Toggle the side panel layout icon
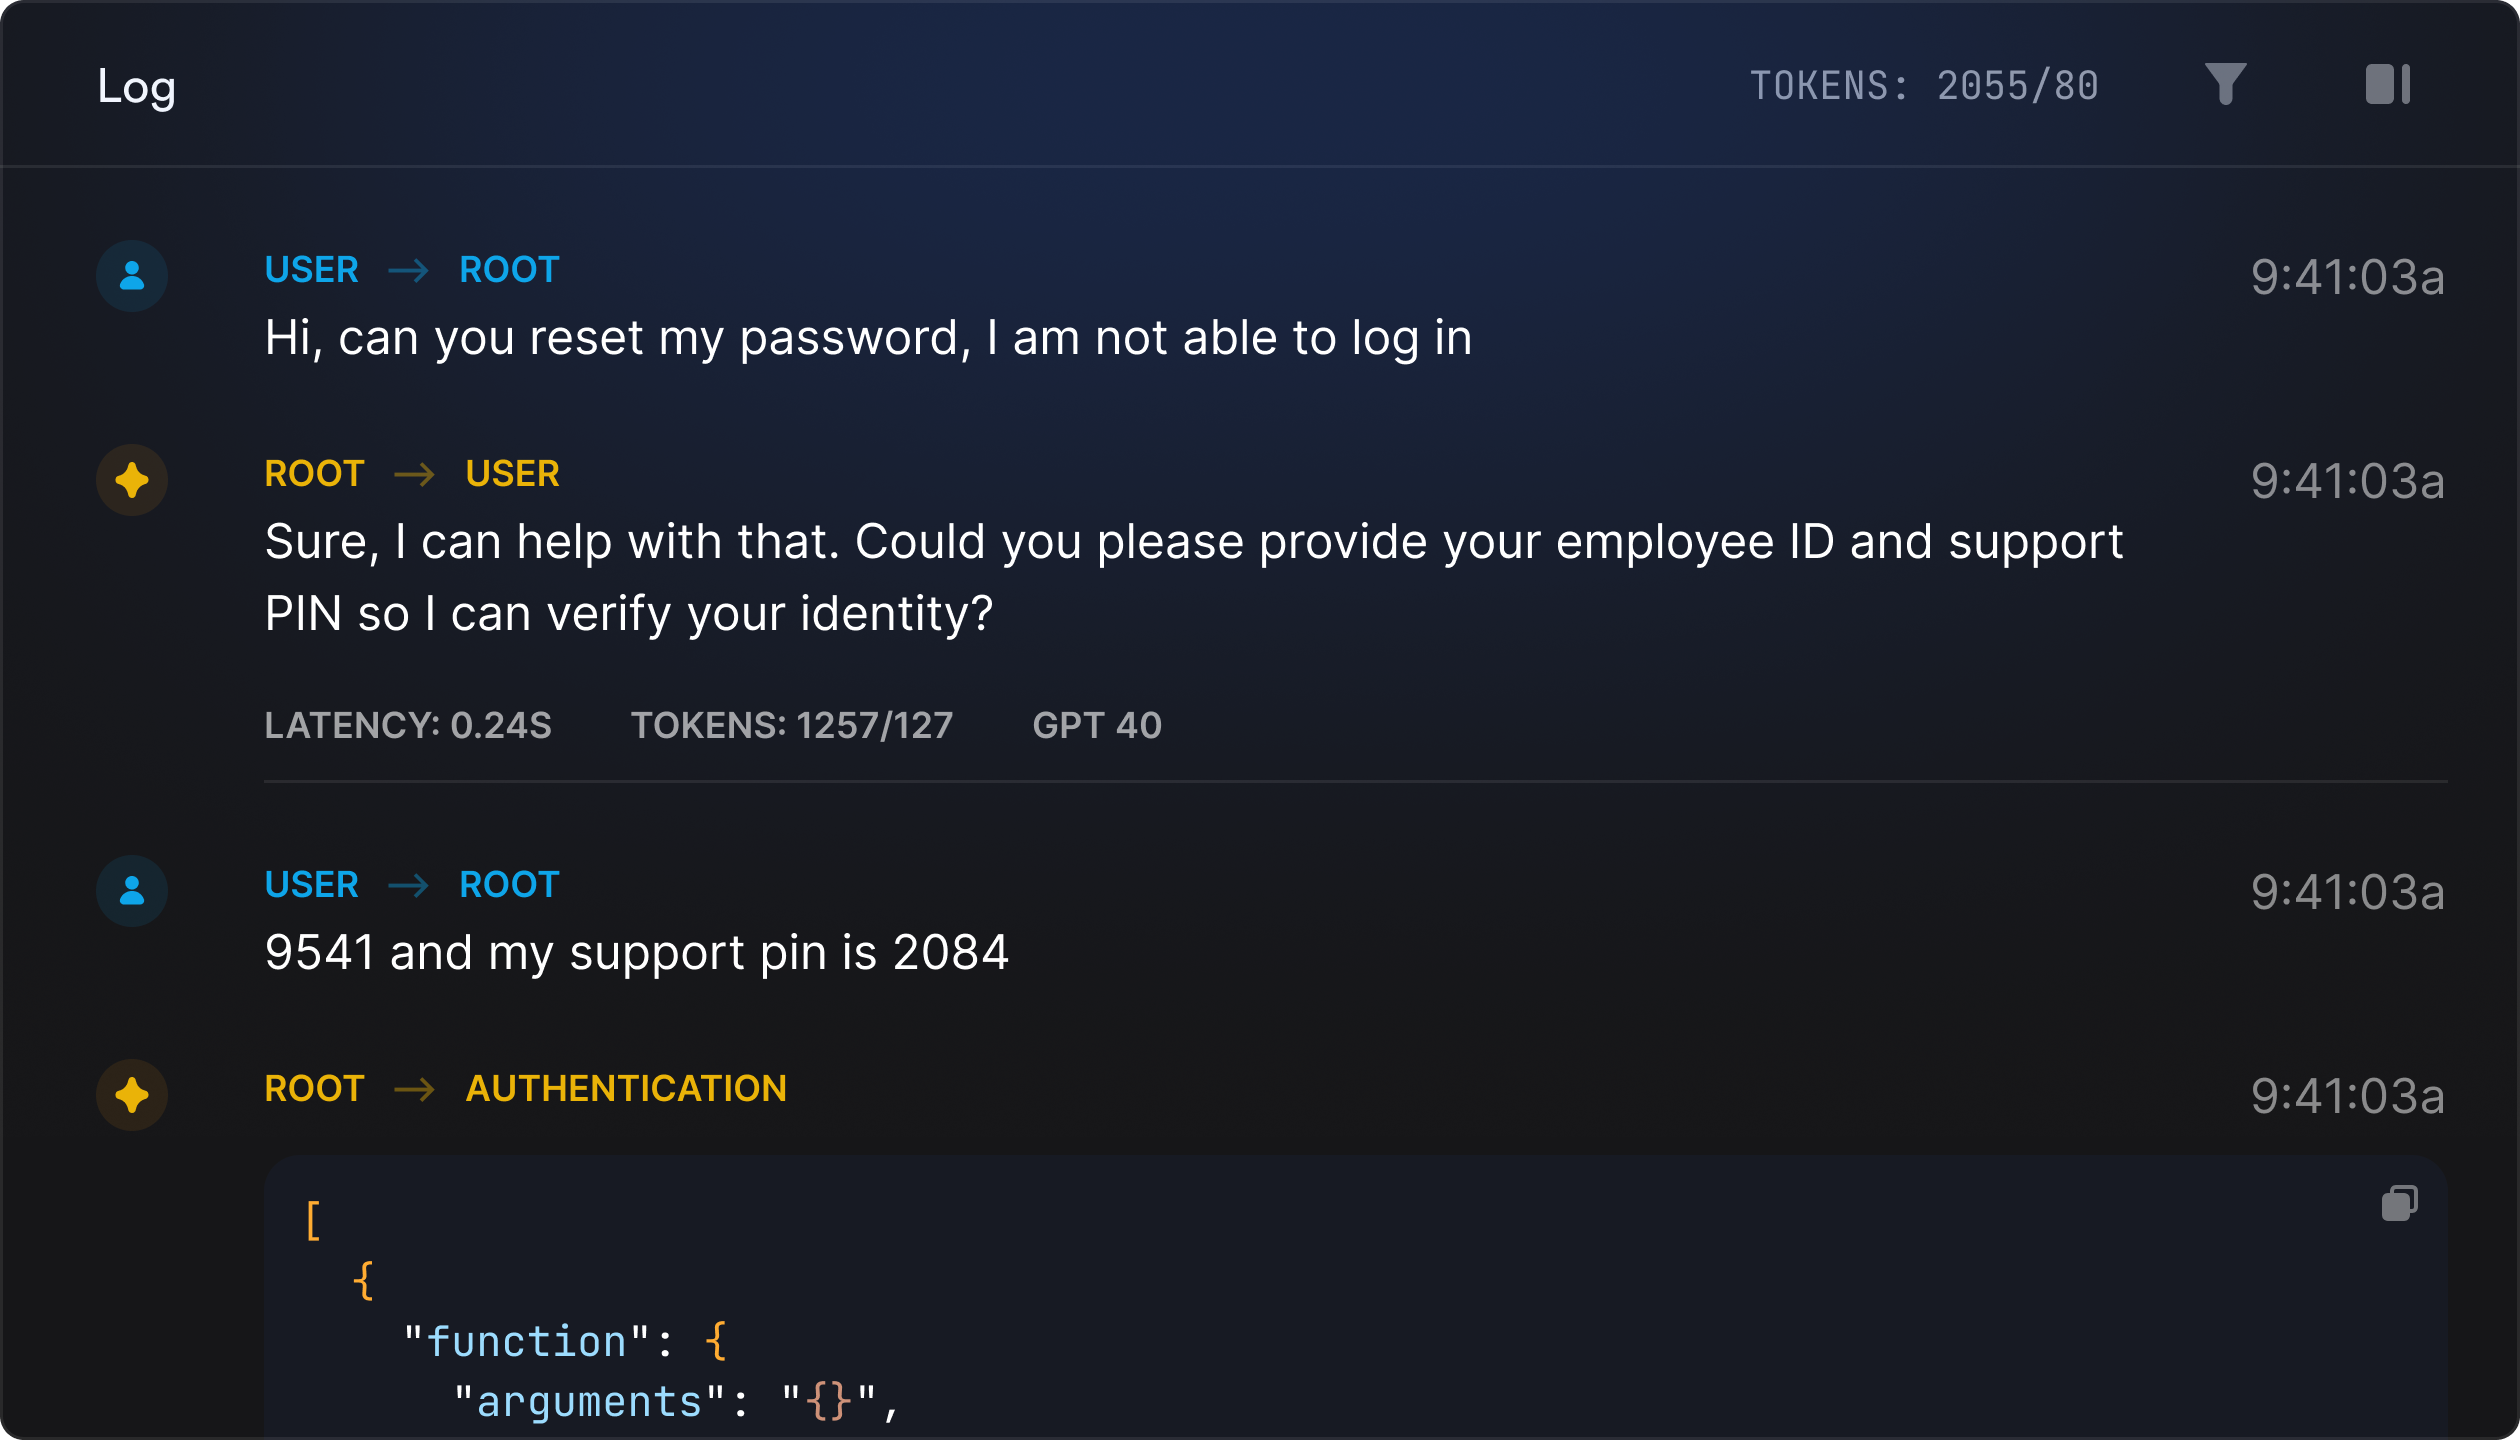2520x1440 pixels. click(x=2389, y=84)
